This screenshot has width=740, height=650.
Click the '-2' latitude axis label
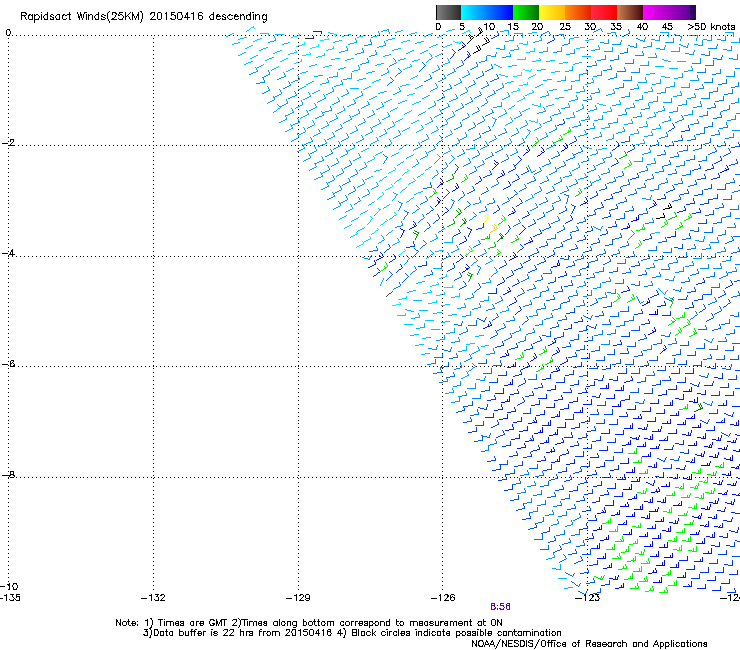[x=8, y=143]
